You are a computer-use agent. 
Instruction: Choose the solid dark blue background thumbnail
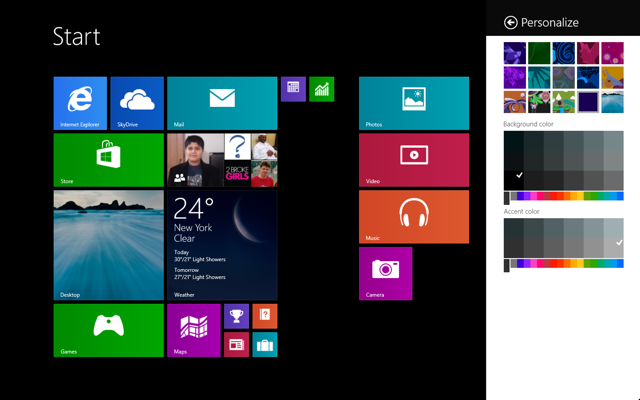click(x=588, y=102)
